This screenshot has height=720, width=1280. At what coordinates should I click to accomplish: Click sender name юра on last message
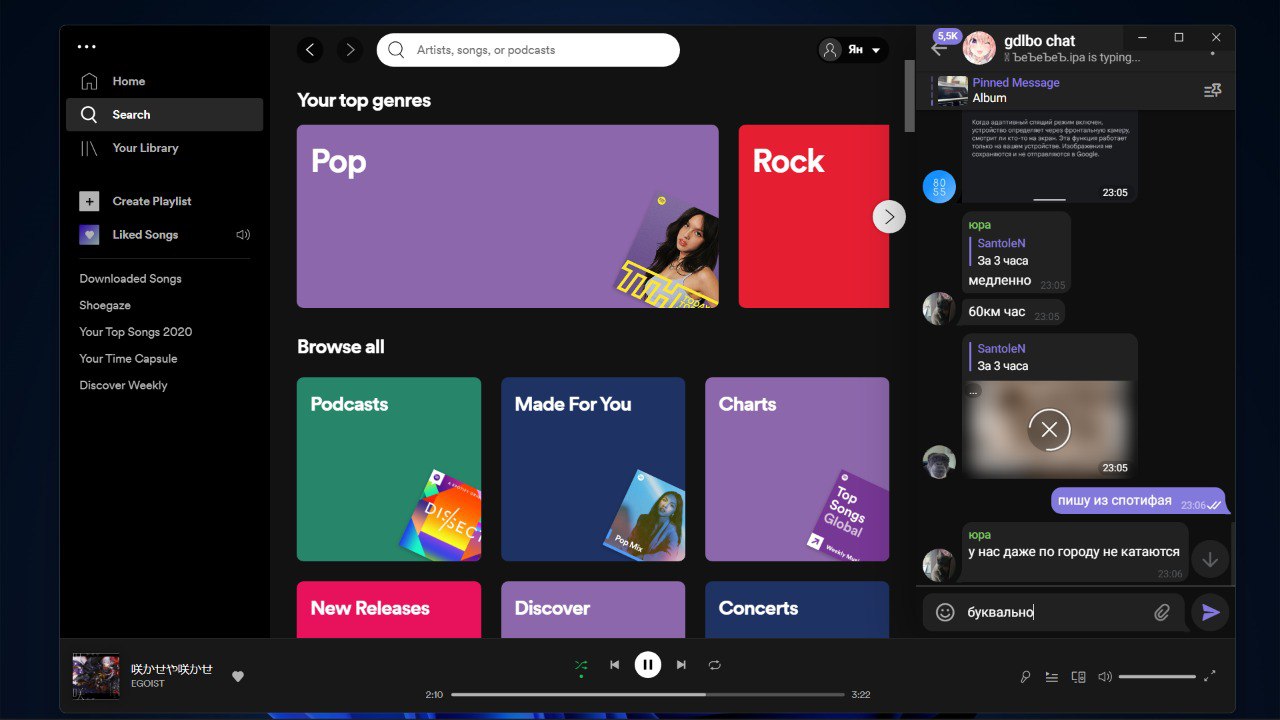(x=980, y=535)
